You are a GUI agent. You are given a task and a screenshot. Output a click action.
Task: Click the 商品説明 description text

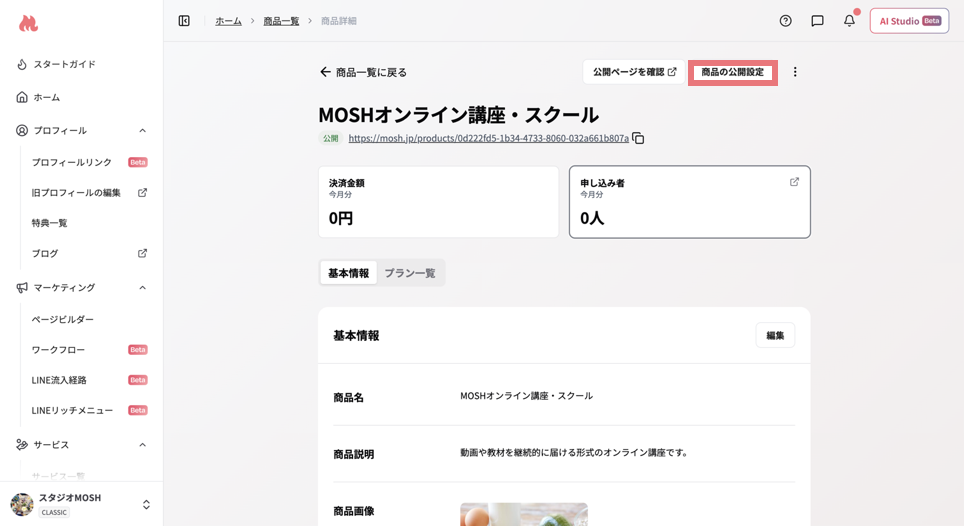tap(574, 452)
